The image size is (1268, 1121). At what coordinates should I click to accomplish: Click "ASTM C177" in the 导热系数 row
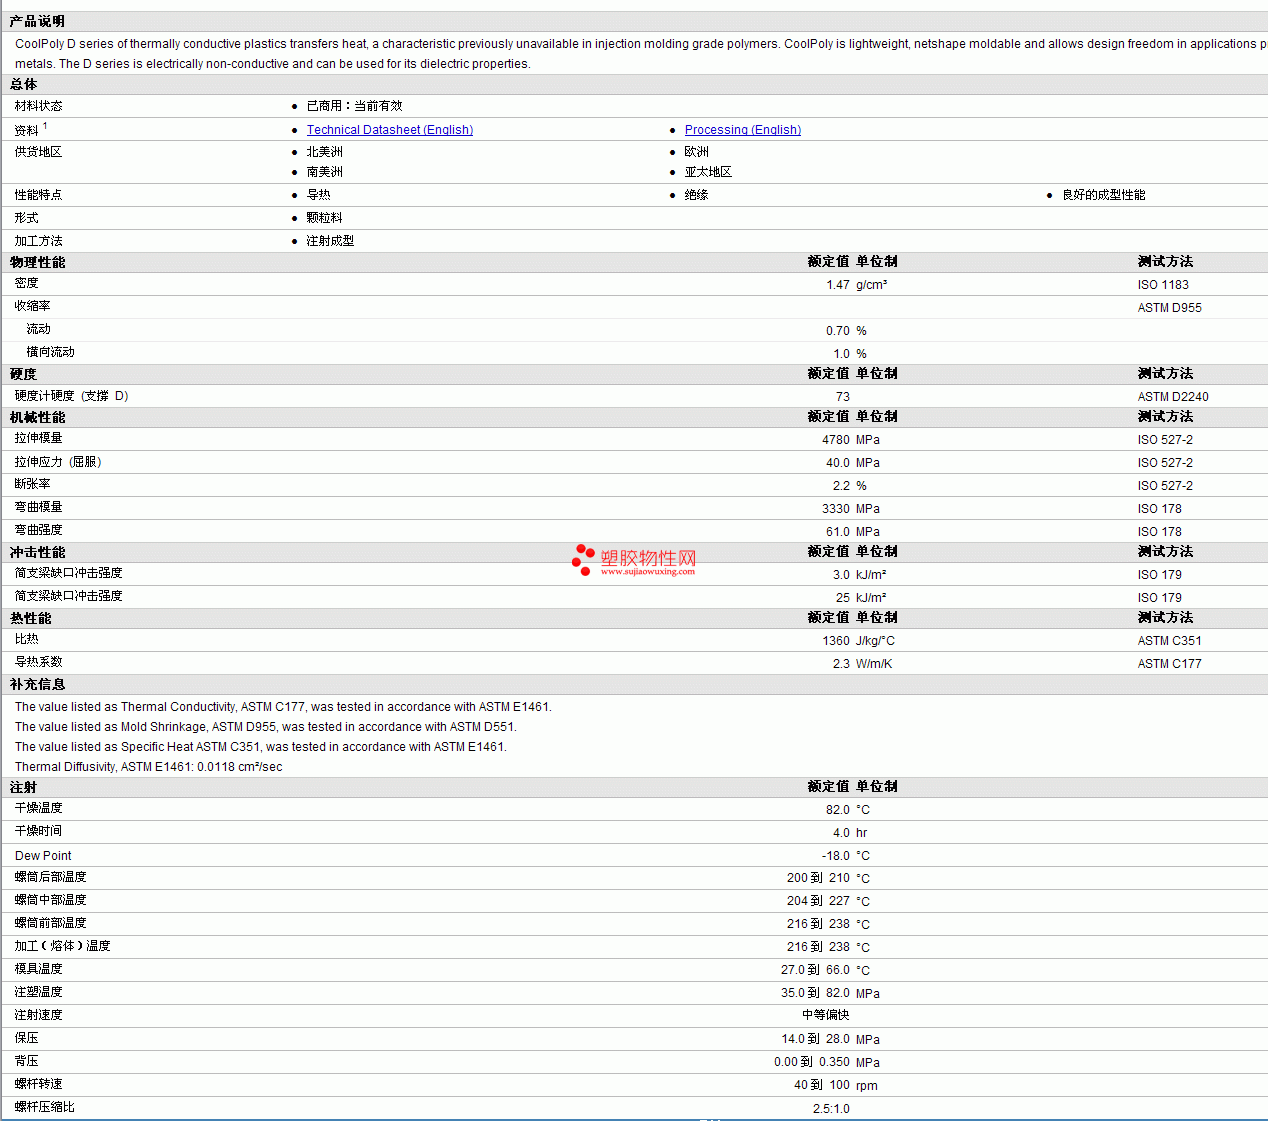(x=1170, y=664)
